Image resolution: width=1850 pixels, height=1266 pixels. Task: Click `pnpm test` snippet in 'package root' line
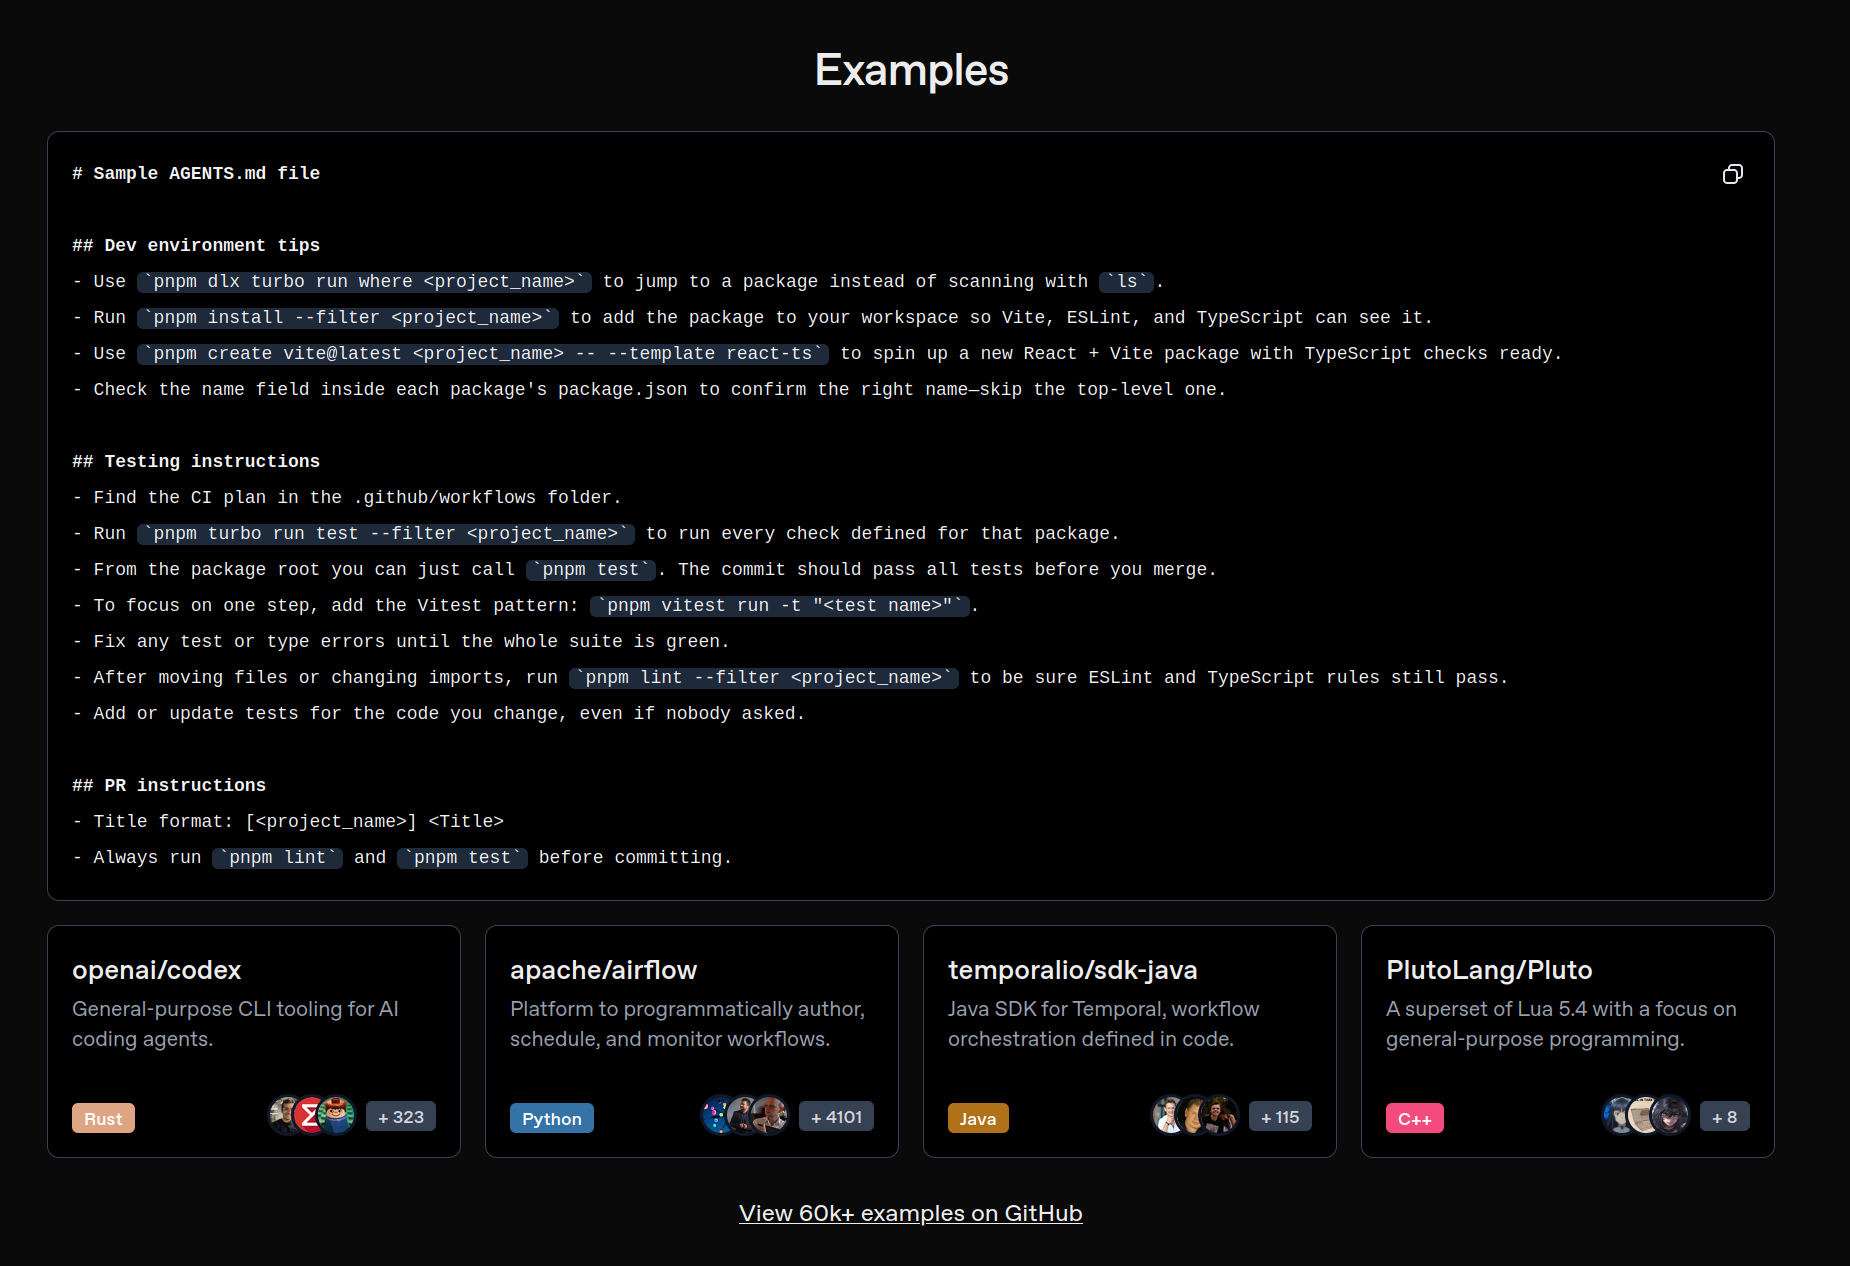pyautogui.click(x=591, y=570)
